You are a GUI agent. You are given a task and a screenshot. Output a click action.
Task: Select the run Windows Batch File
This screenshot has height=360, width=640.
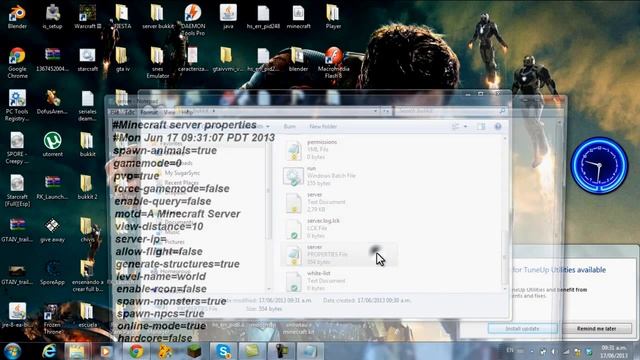(x=339, y=176)
